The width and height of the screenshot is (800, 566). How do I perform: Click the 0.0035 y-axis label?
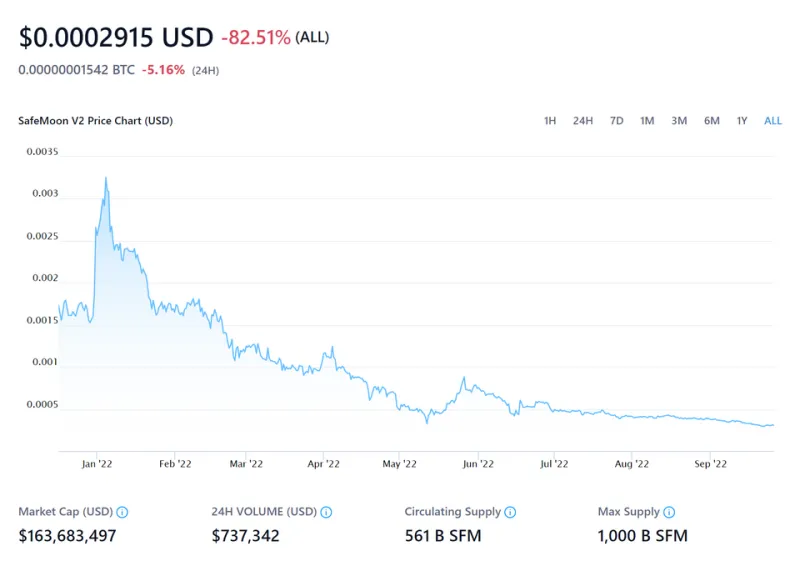42,152
